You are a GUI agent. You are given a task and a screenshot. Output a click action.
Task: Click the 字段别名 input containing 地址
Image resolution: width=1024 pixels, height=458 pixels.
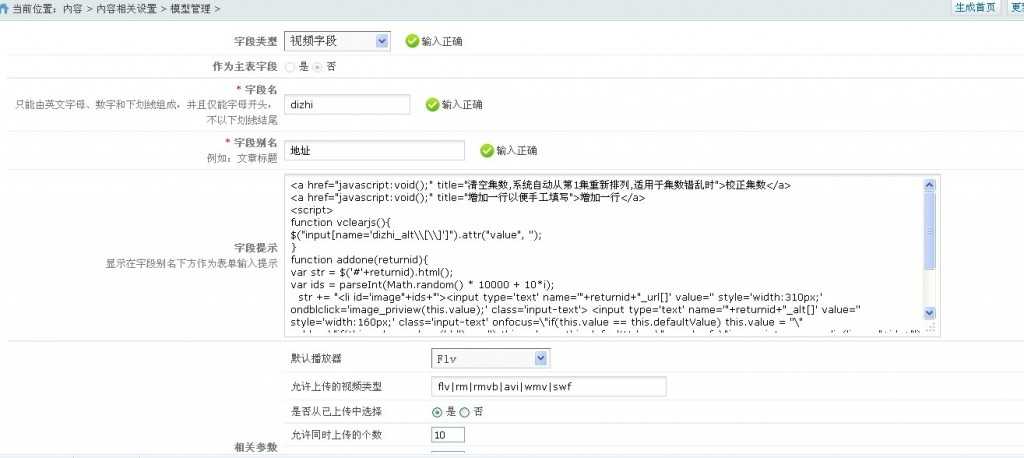click(x=374, y=150)
